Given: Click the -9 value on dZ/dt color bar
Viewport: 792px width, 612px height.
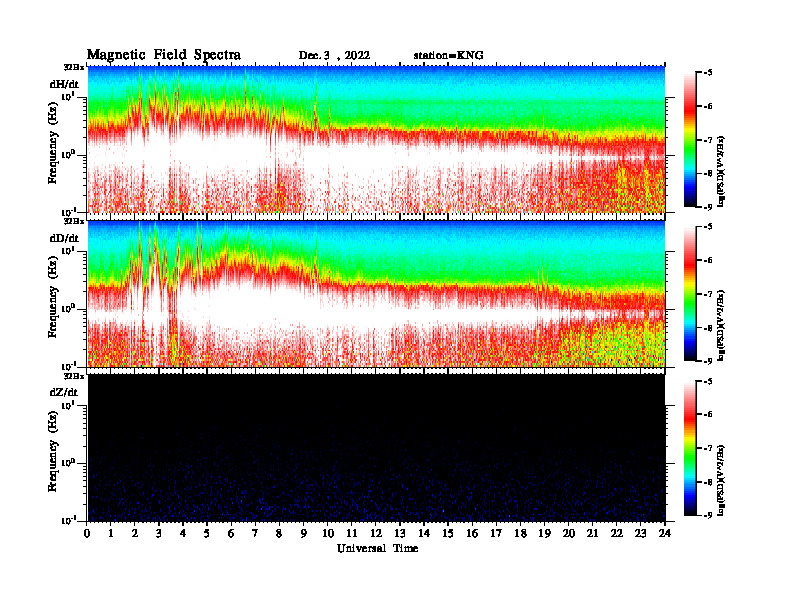Looking at the screenshot, I should pyautogui.click(x=708, y=515).
